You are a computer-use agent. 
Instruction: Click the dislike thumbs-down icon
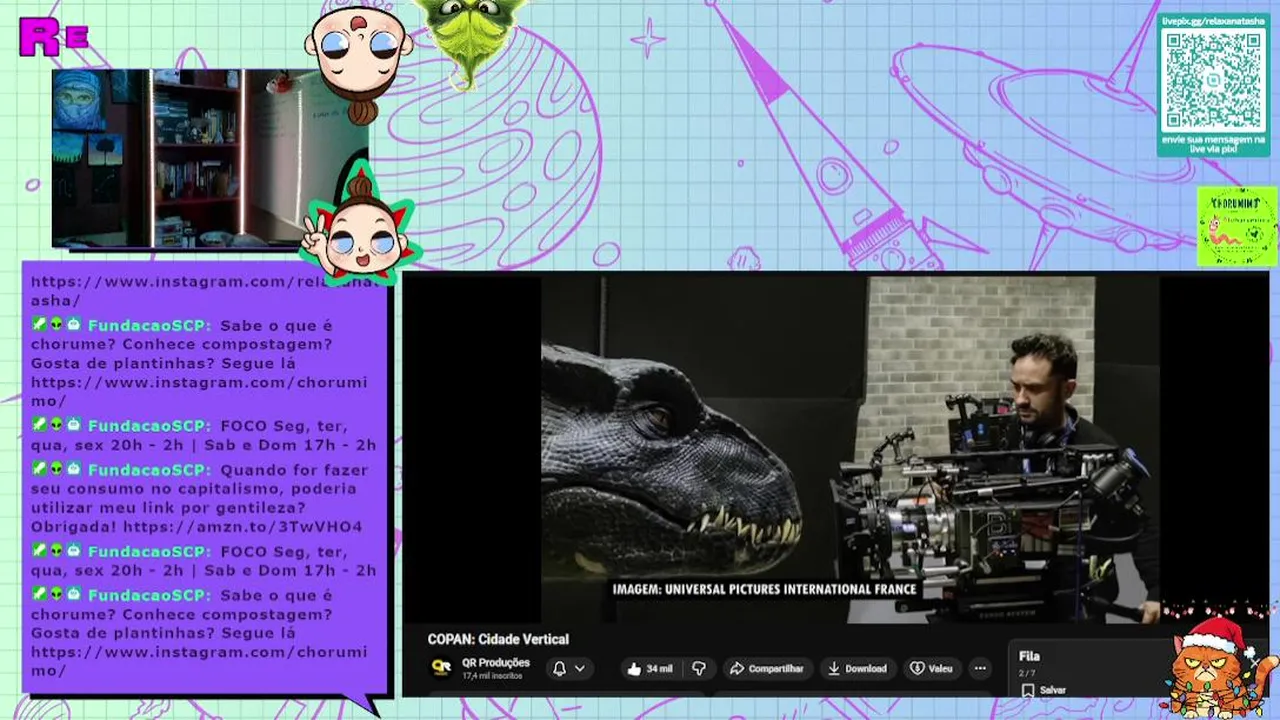699,668
